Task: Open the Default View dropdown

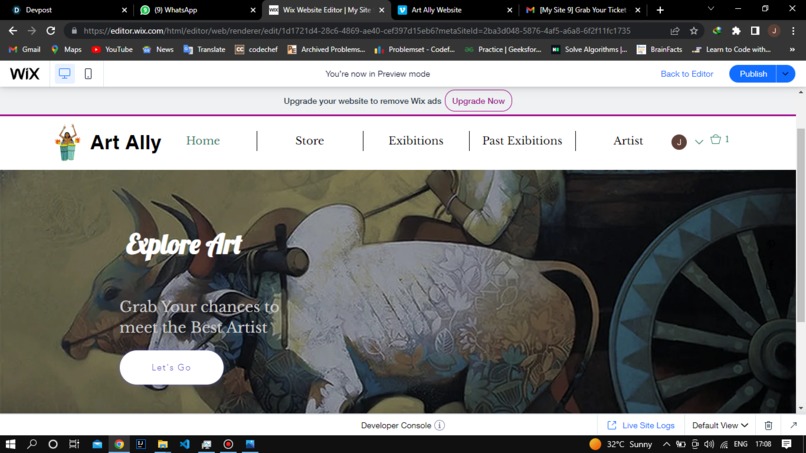Action: point(720,425)
